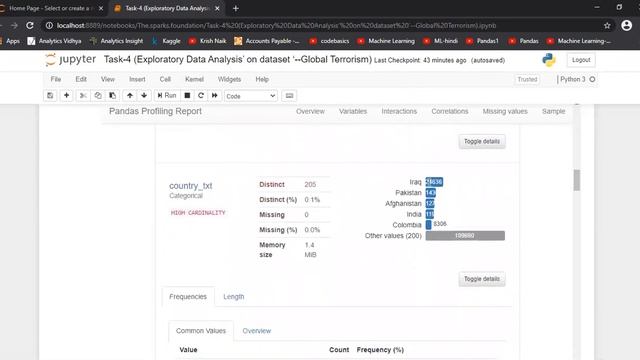This screenshot has width=640, height=360.
Task: Click the Jupyter logo
Action: 71,60
